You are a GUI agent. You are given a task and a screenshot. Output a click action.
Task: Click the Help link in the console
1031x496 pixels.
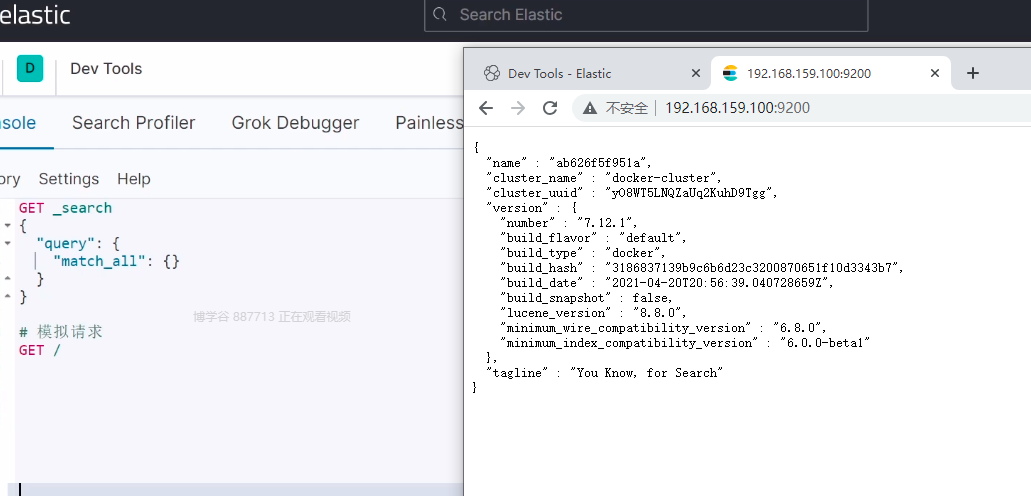pos(134,179)
